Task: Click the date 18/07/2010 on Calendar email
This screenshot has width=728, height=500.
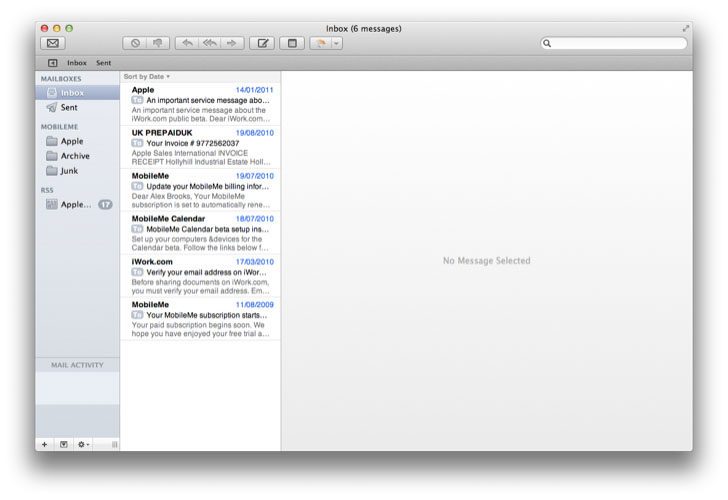Action: click(254, 219)
